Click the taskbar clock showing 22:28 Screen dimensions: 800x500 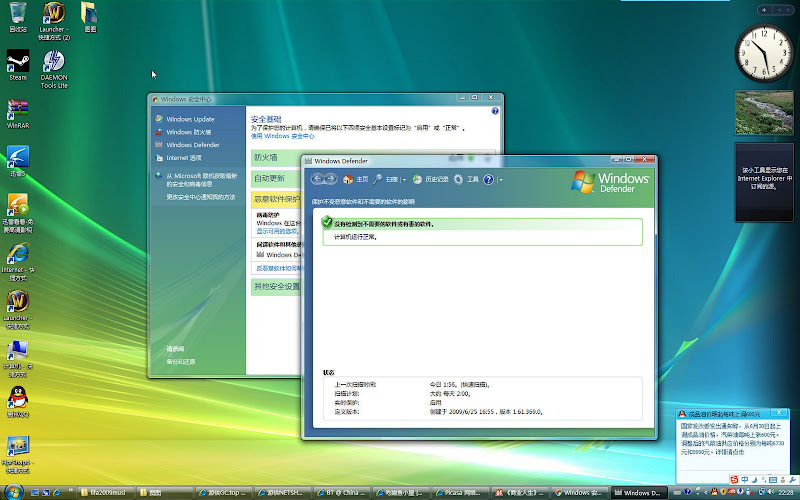click(x=785, y=492)
